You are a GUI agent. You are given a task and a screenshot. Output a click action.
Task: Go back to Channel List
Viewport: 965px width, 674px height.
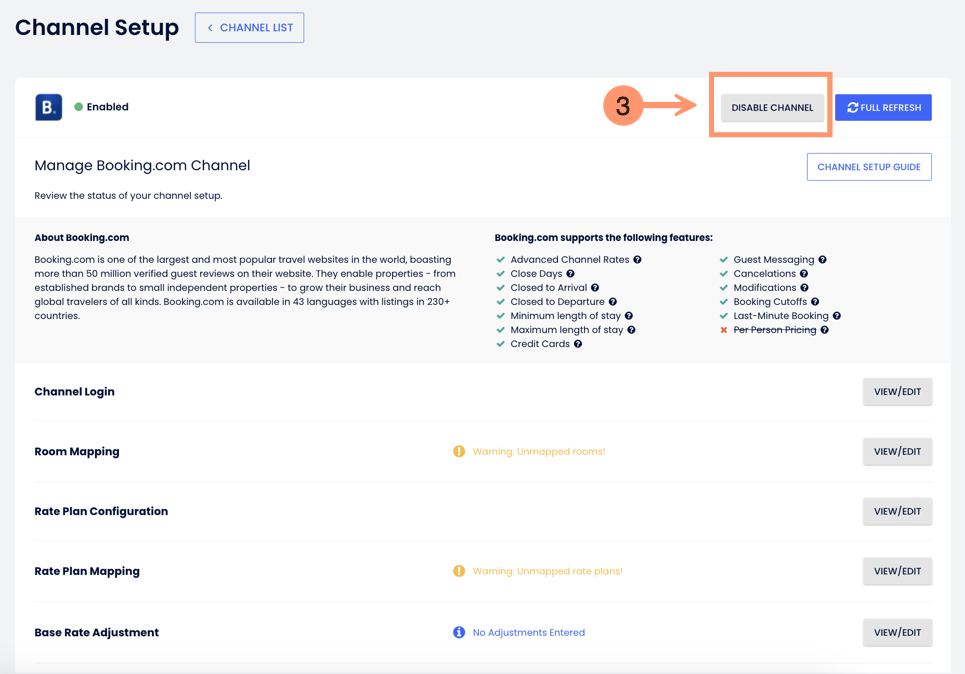249,28
